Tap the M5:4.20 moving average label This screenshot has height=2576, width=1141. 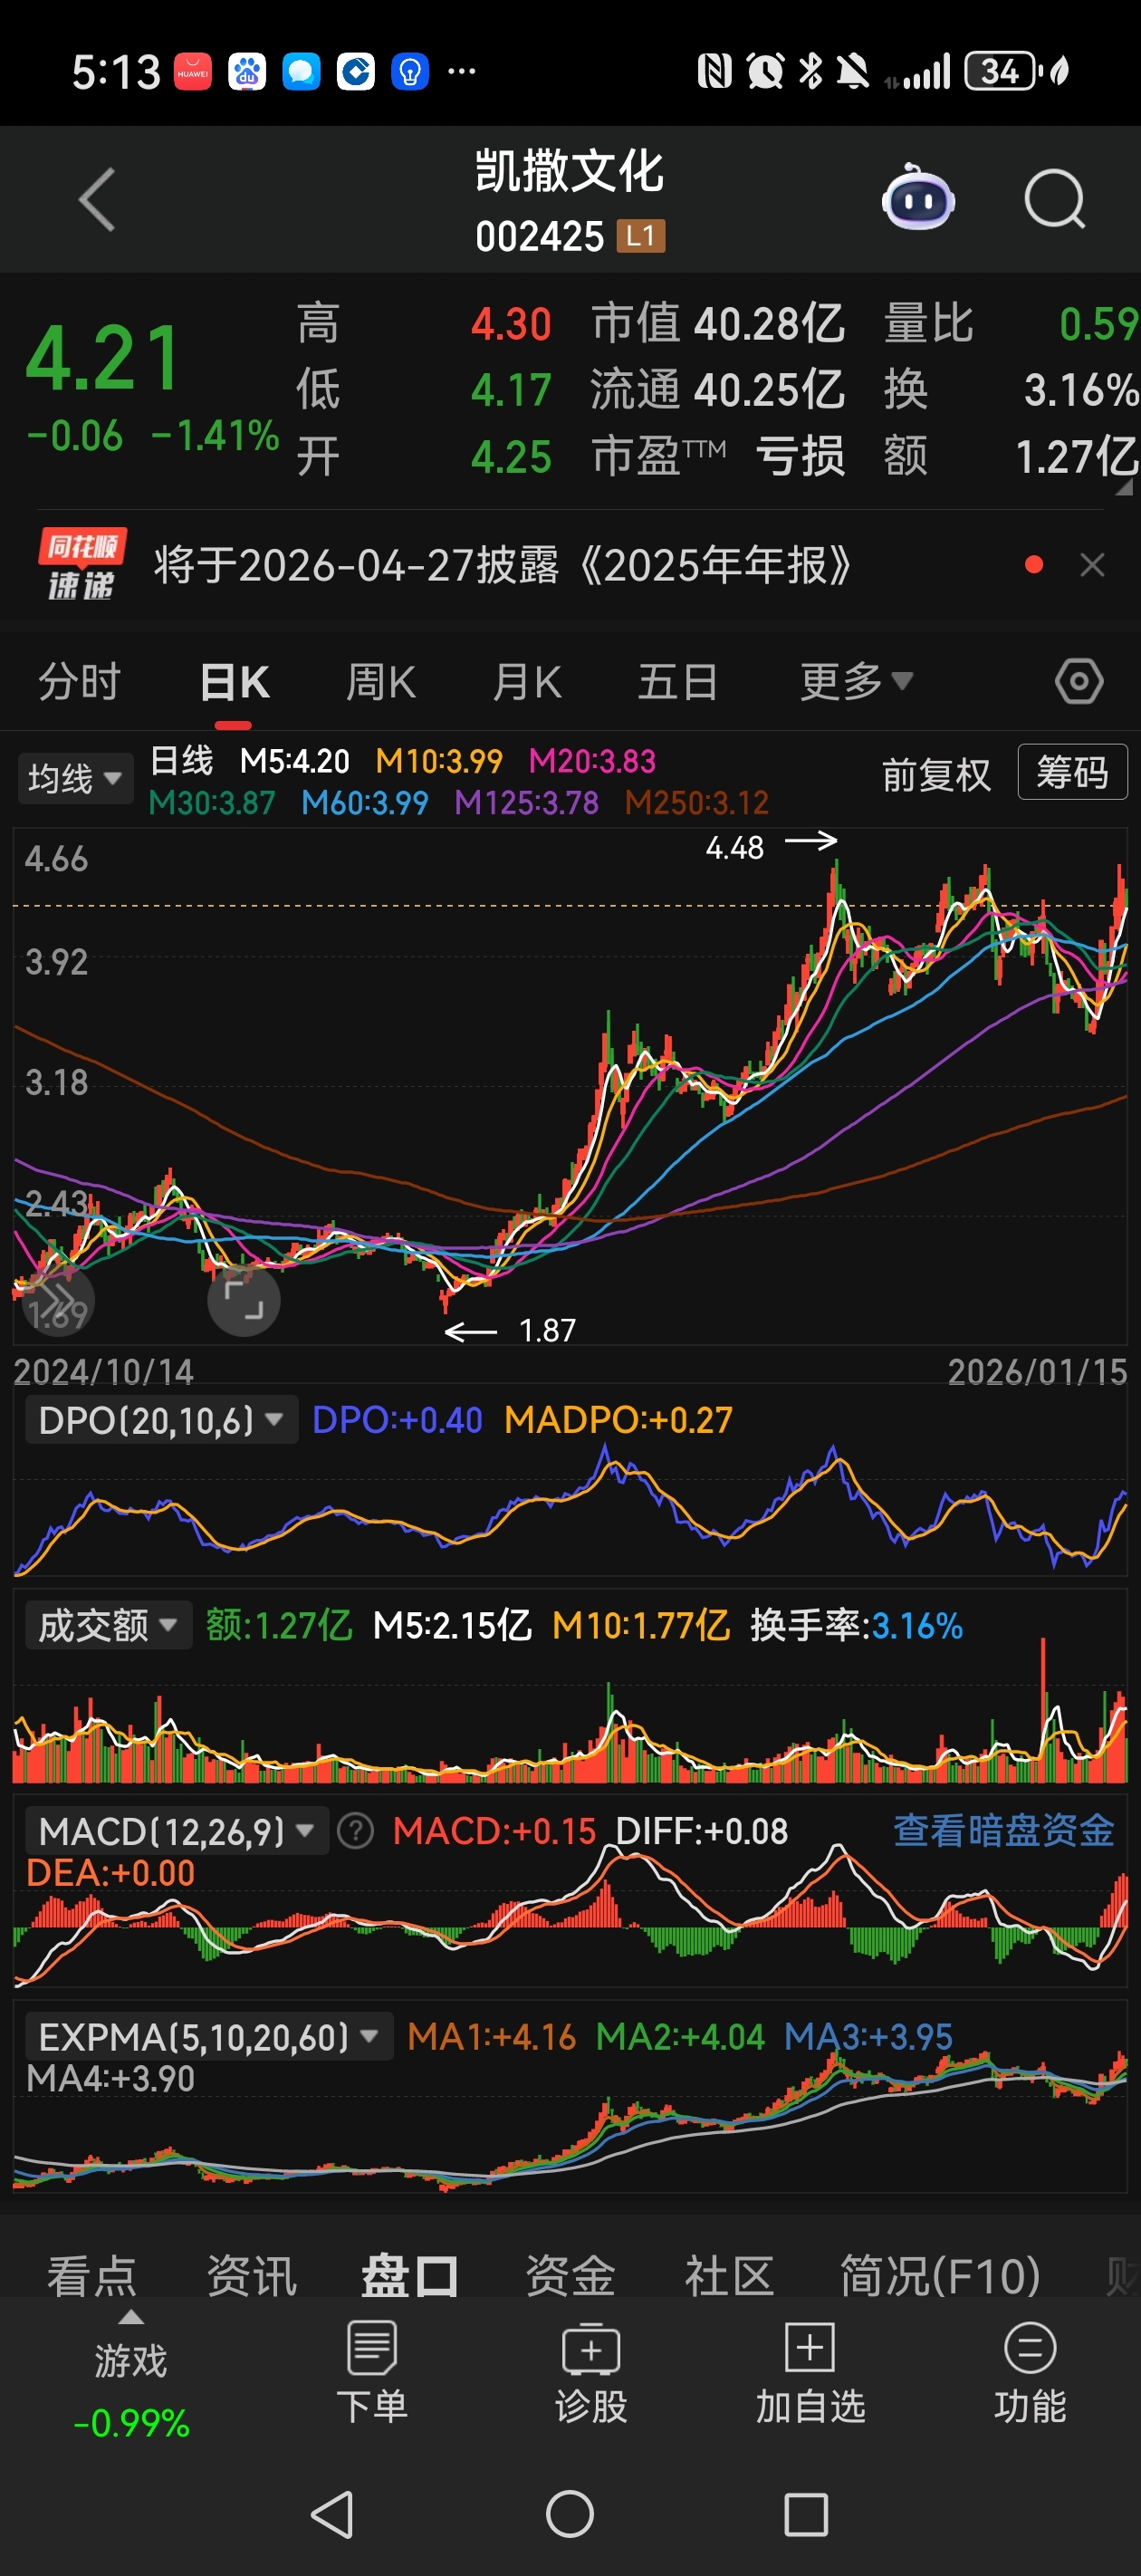[295, 761]
